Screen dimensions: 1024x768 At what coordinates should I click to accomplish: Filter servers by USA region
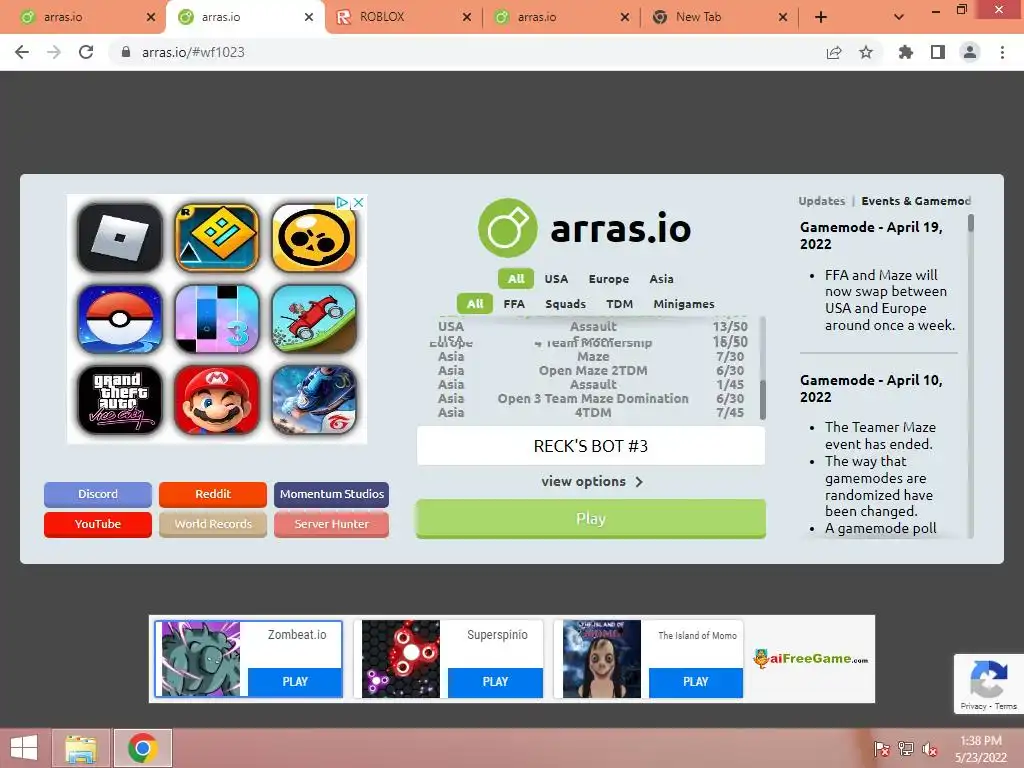click(x=556, y=279)
